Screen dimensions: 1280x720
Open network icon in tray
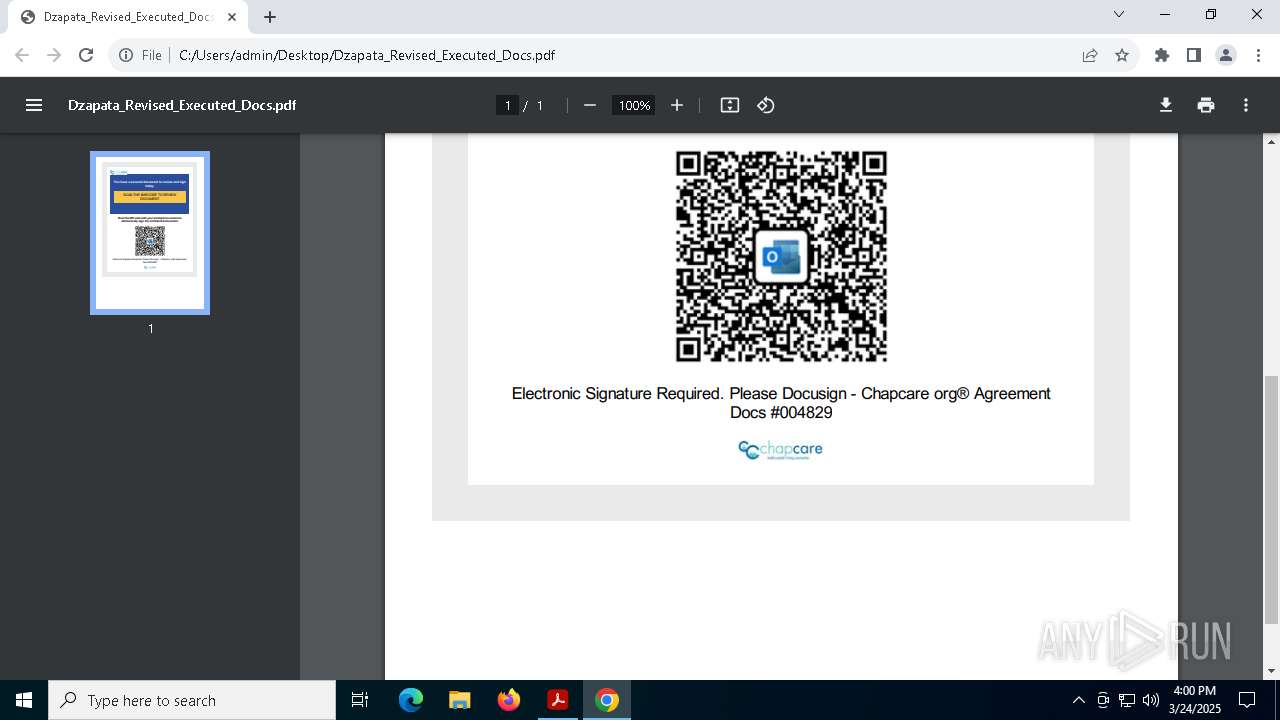(1127, 700)
